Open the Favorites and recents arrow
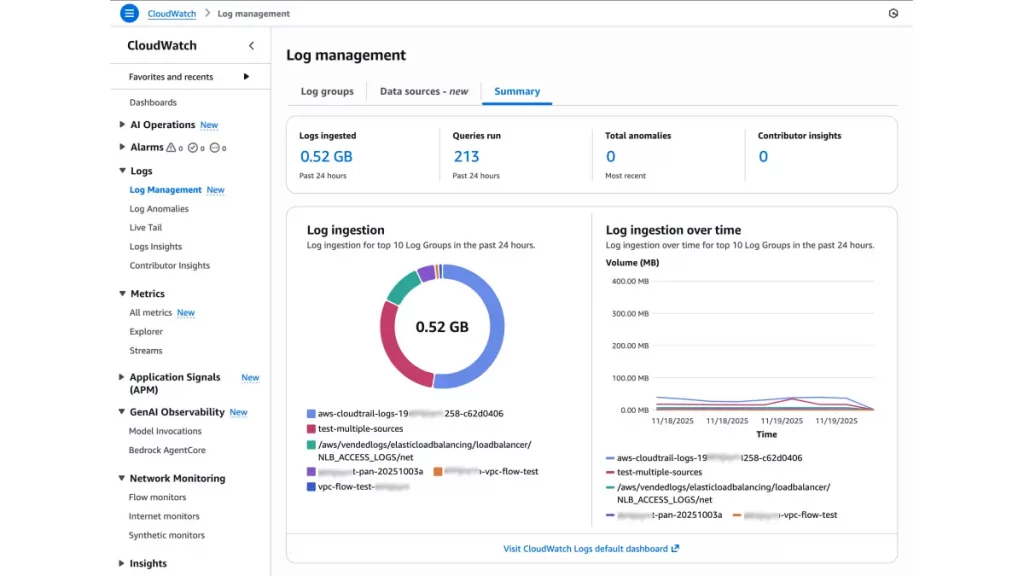 tap(246, 77)
